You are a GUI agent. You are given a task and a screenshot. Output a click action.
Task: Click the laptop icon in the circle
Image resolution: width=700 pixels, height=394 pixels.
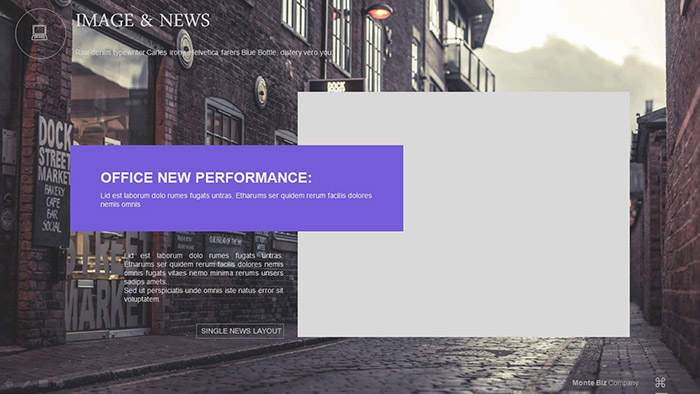[x=40, y=33]
